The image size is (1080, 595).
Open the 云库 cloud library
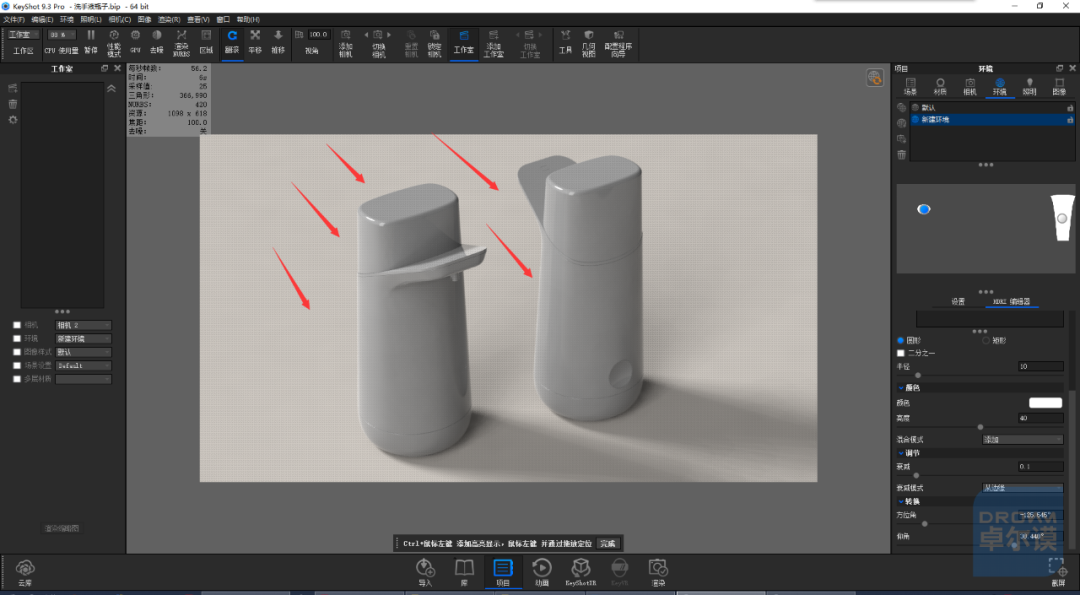point(25,572)
